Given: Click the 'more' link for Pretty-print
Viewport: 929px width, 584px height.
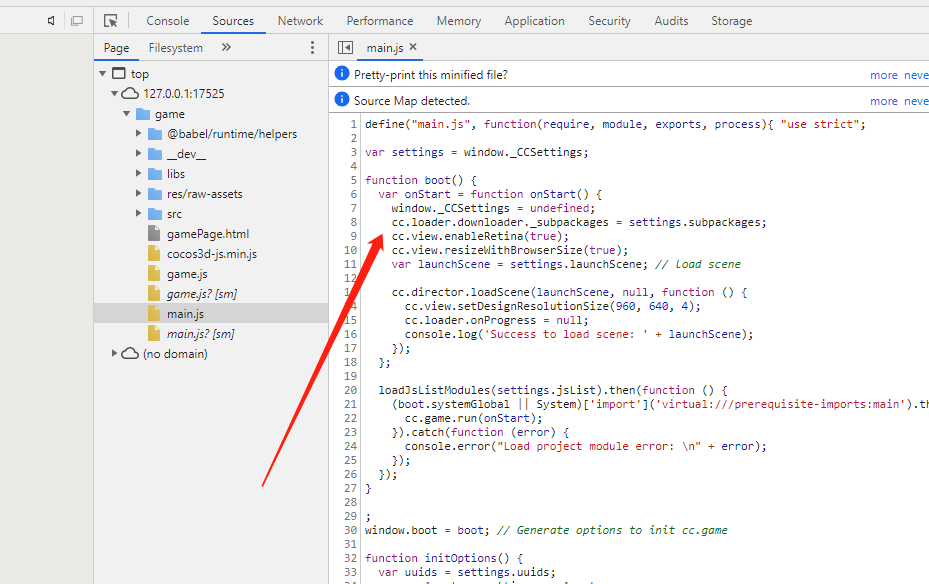Looking at the screenshot, I should [883, 75].
